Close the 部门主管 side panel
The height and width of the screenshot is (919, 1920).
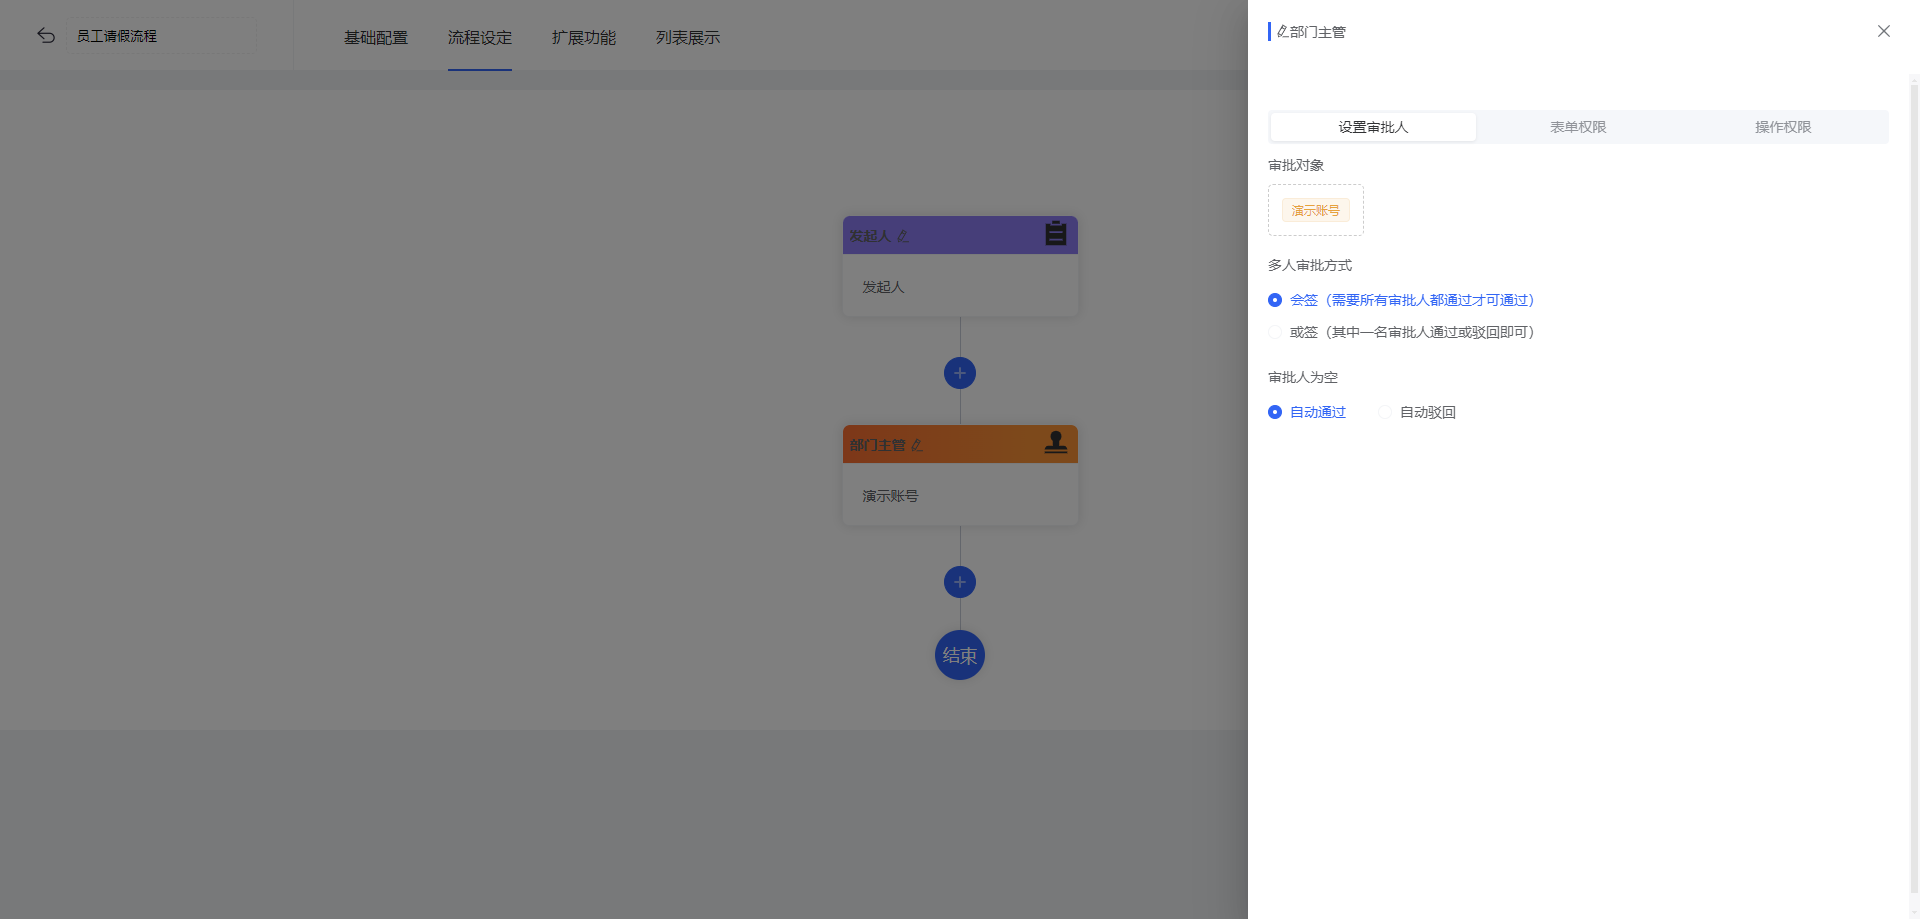tap(1883, 31)
